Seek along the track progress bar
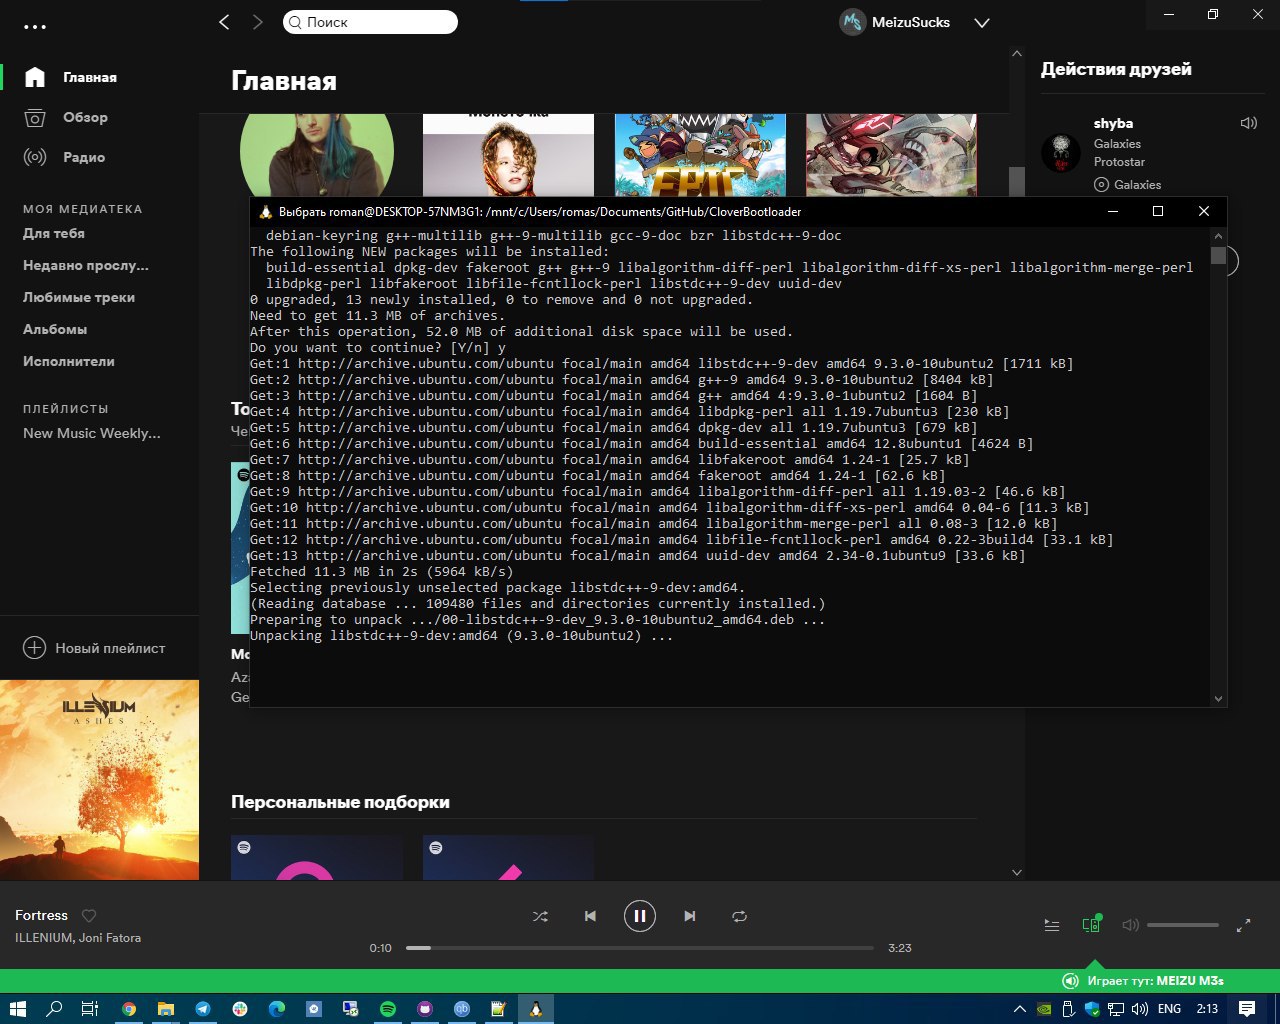The height and width of the screenshot is (1024, 1280). 640,948
